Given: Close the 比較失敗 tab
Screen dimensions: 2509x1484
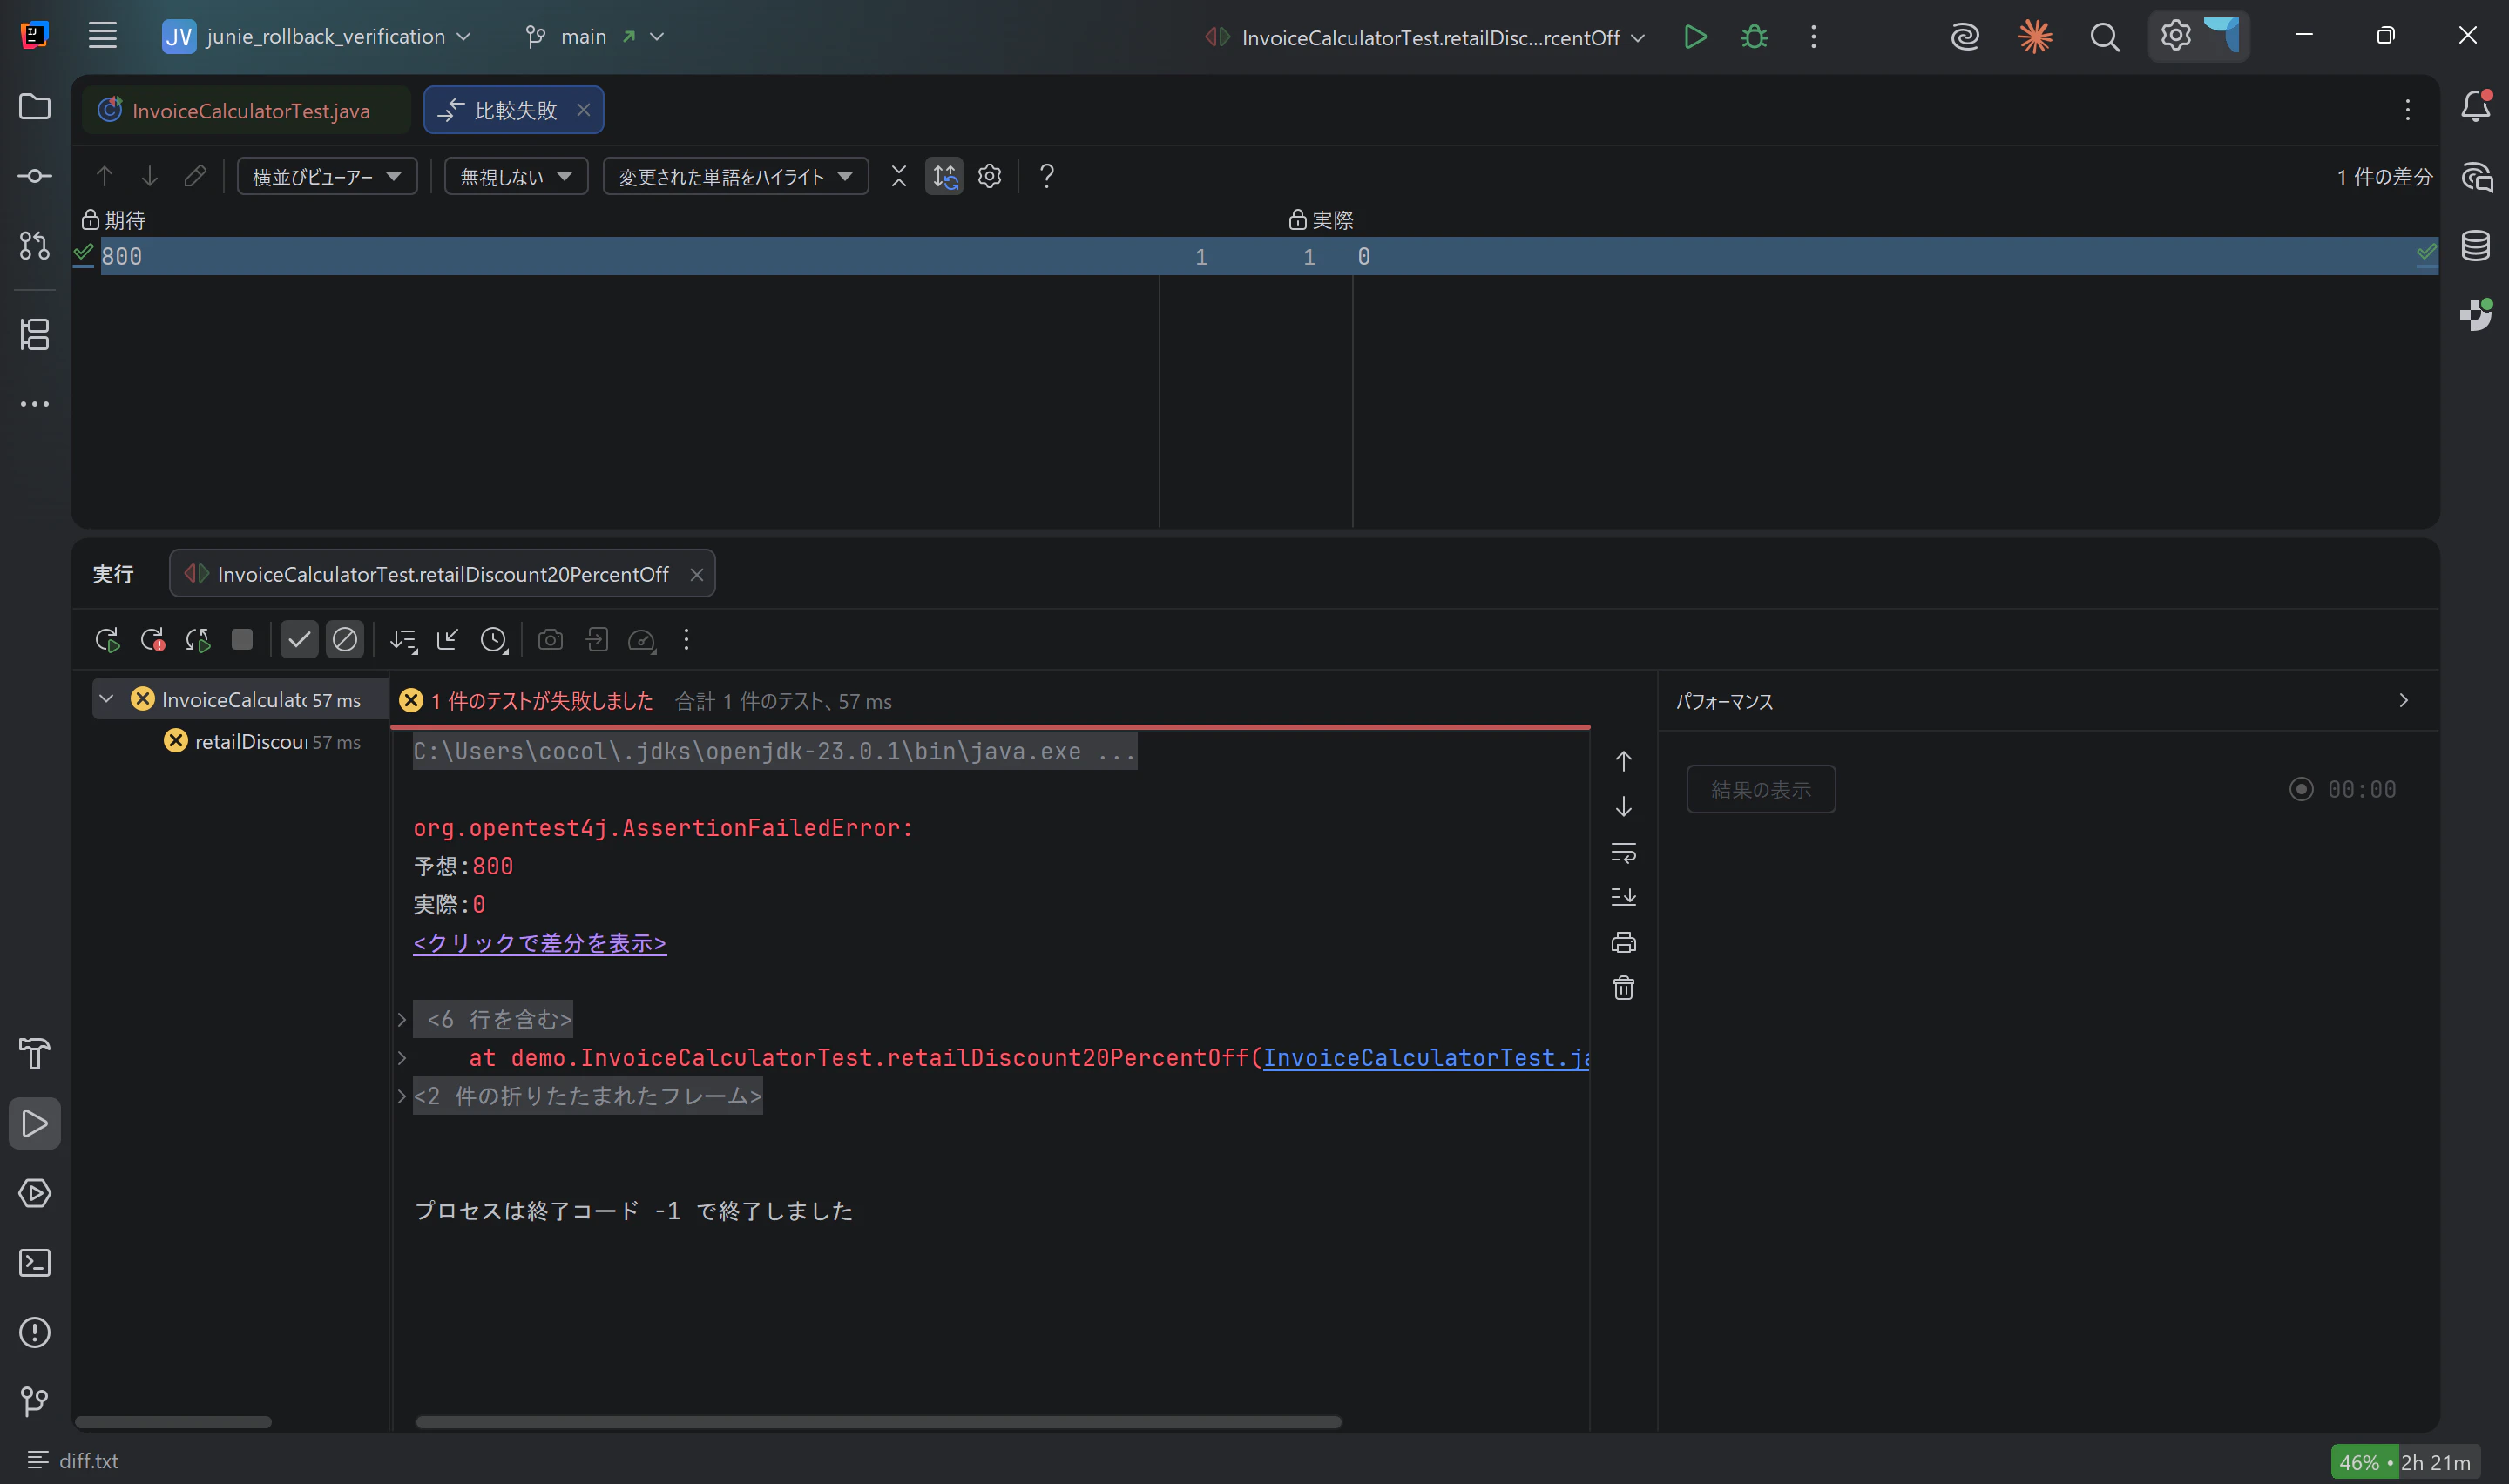Looking at the screenshot, I should [583, 110].
